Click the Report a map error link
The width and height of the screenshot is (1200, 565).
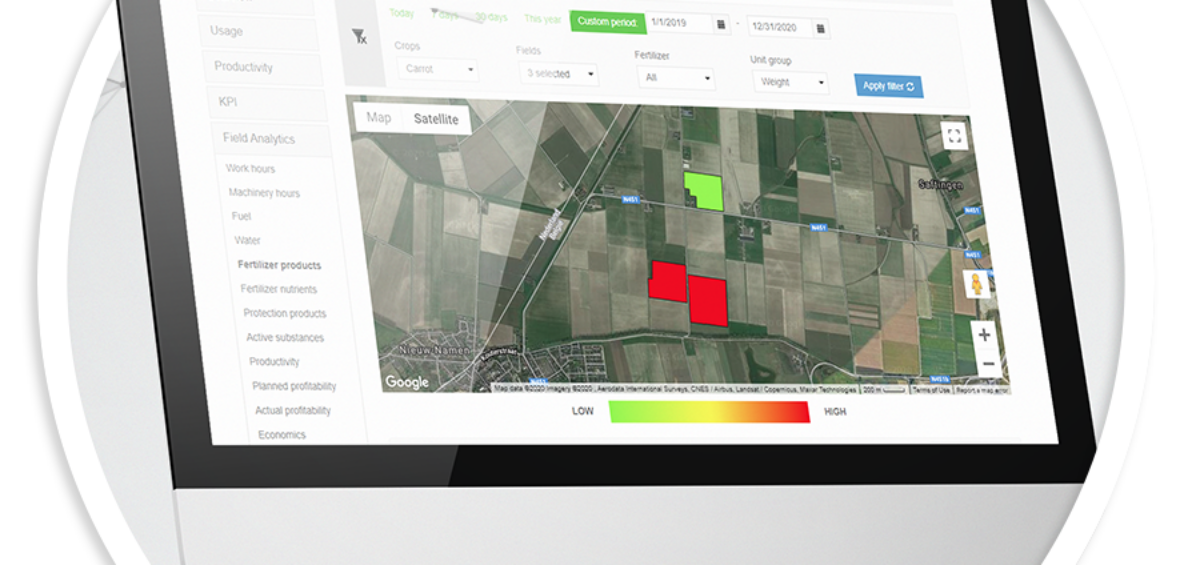(982, 390)
